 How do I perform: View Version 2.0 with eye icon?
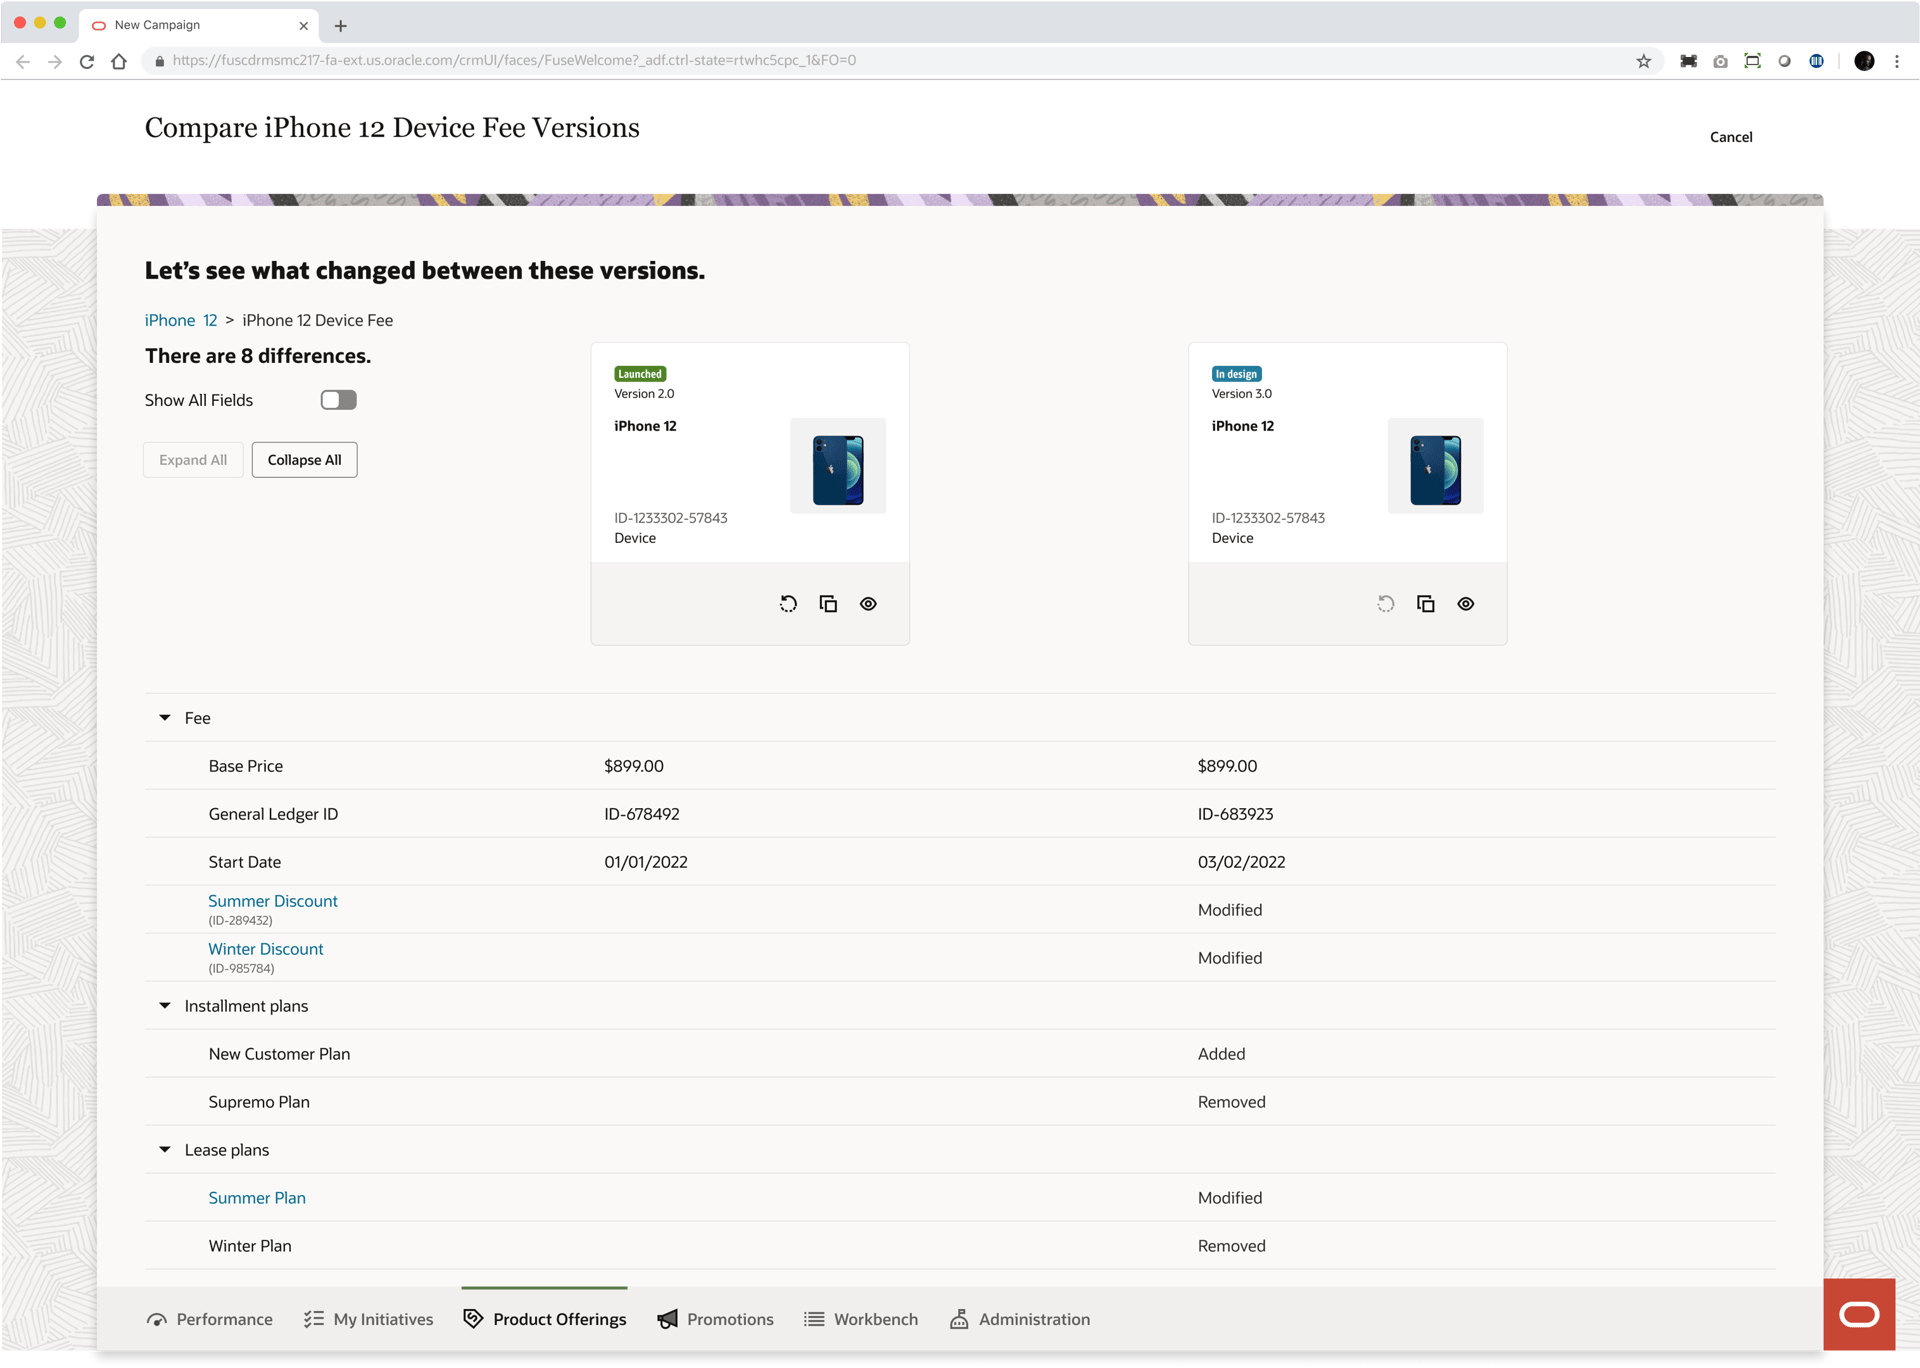(868, 604)
